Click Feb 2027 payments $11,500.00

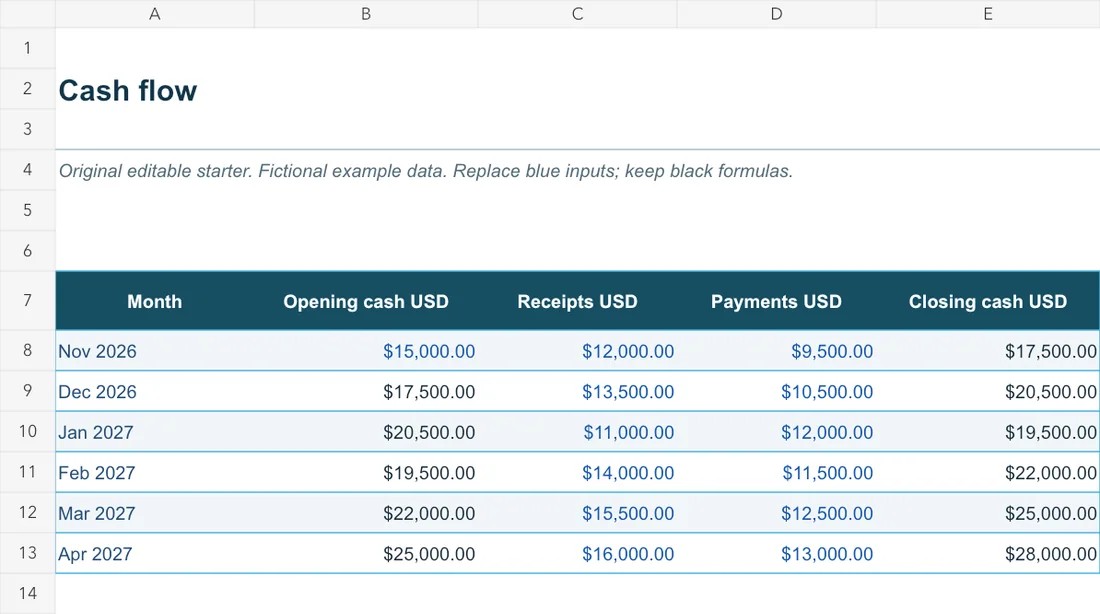point(776,473)
